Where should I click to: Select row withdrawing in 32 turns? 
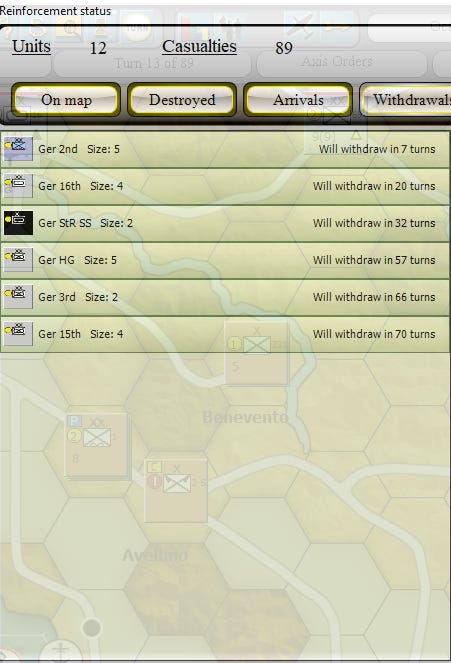(x=225, y=223)
